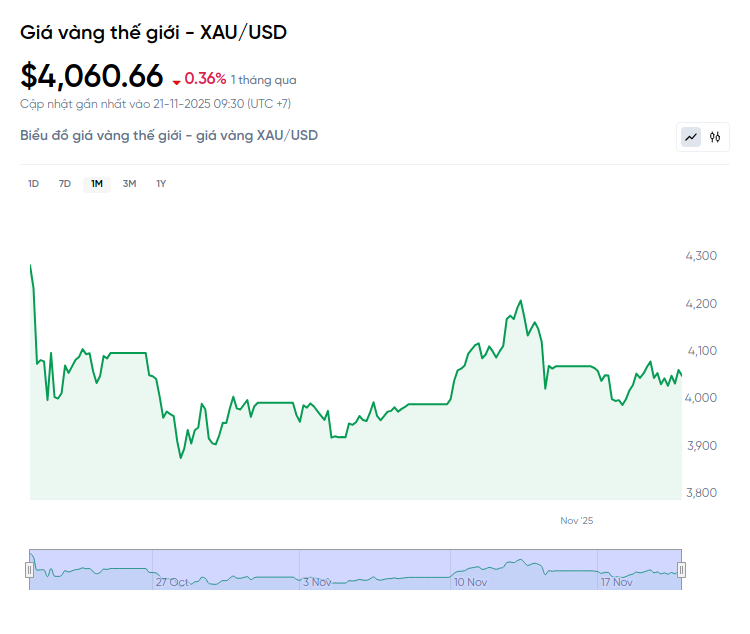750x634 pixels.
Task: Select the 1Y time range
Action: point(161,183)
